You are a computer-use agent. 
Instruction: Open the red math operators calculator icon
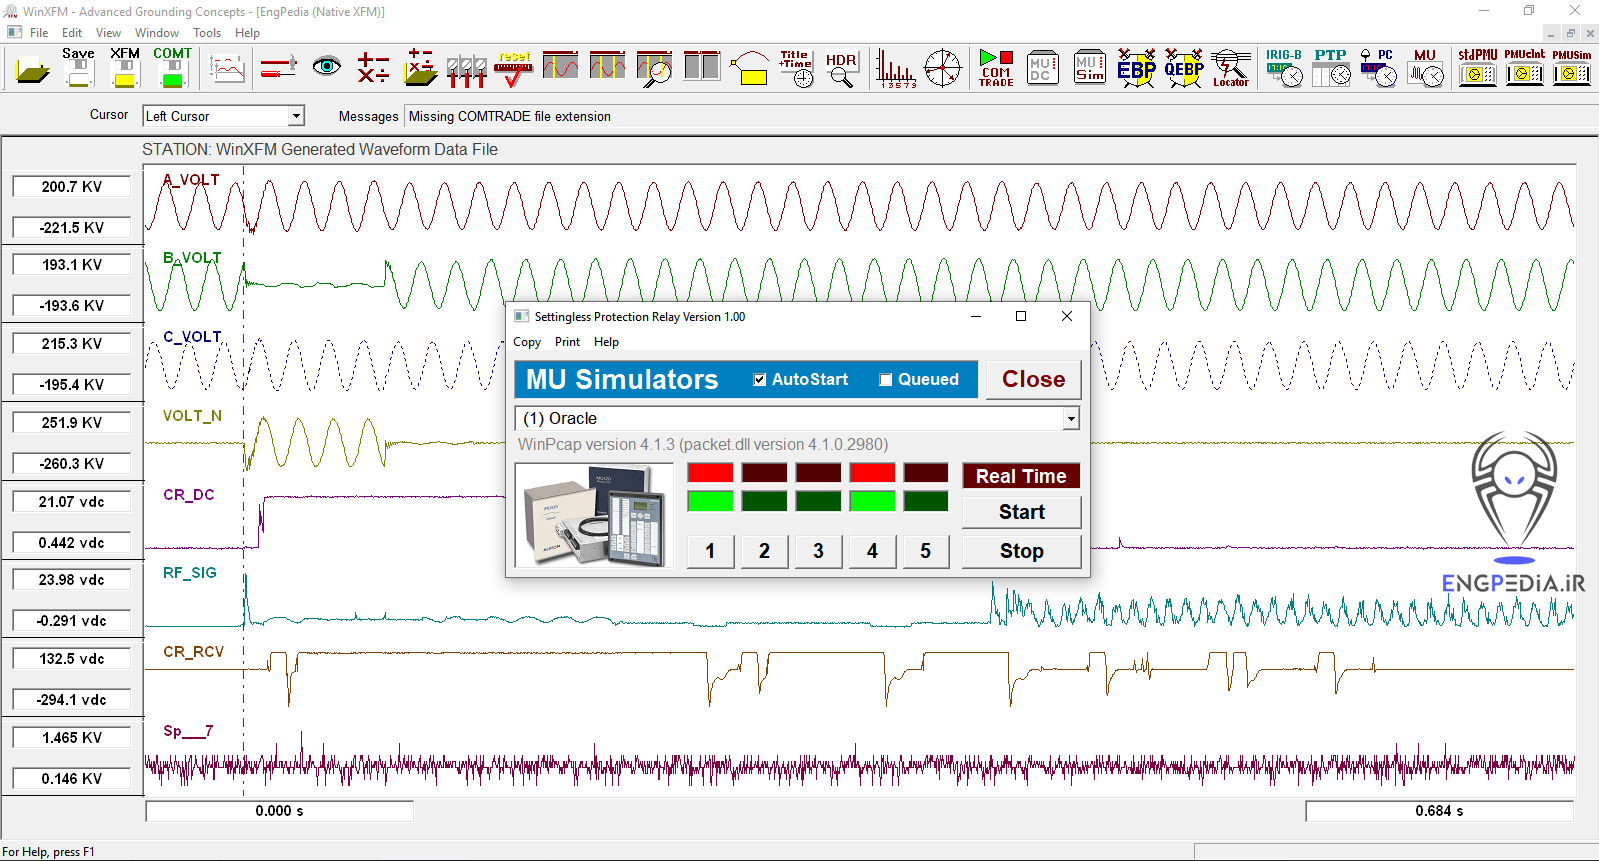coord(373,68)
